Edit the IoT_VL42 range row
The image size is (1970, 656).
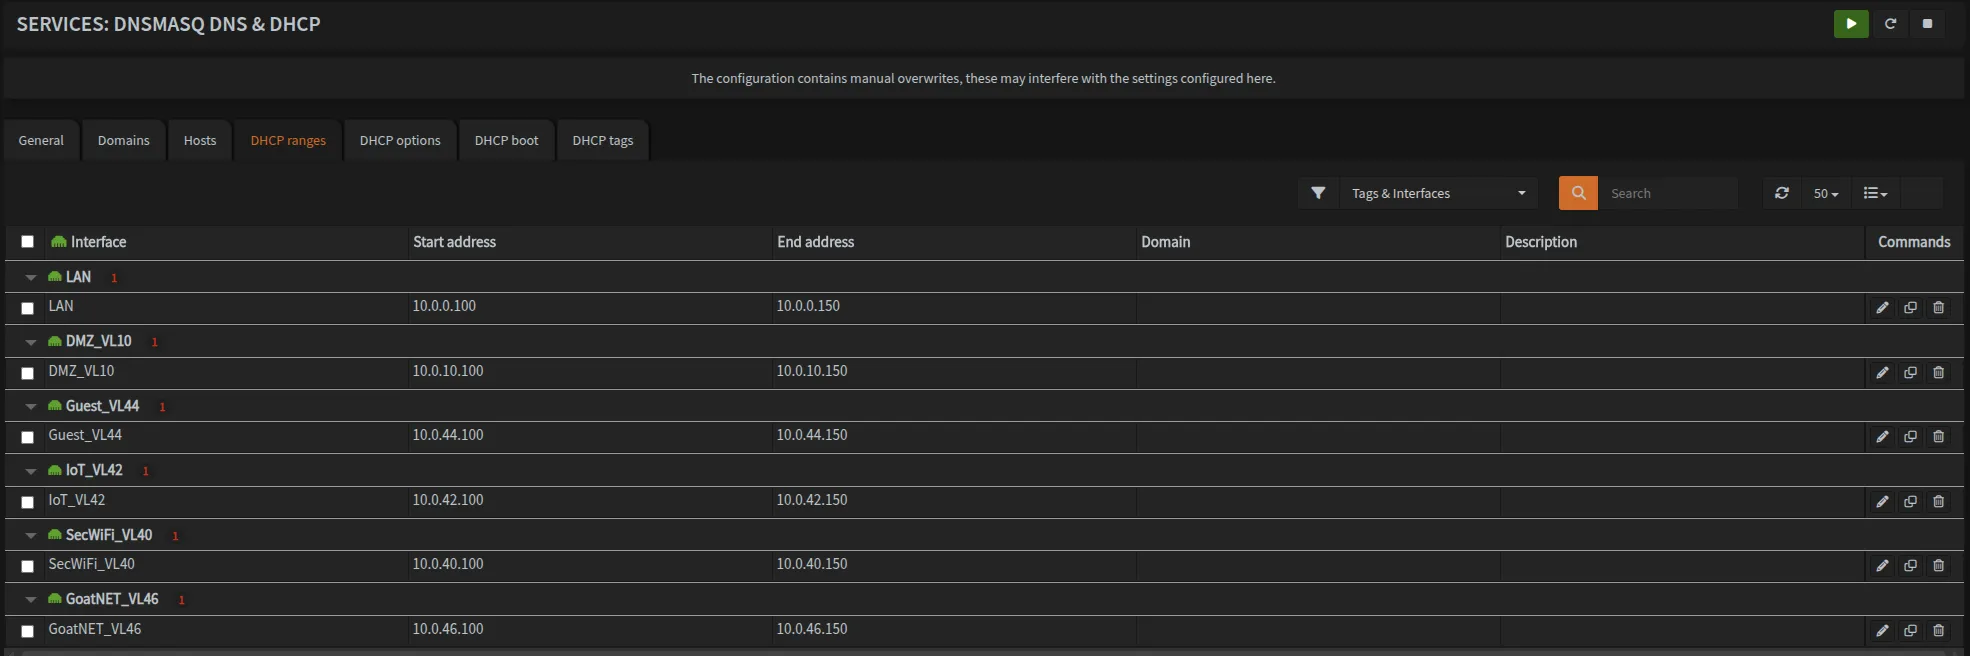point(1882,502)
